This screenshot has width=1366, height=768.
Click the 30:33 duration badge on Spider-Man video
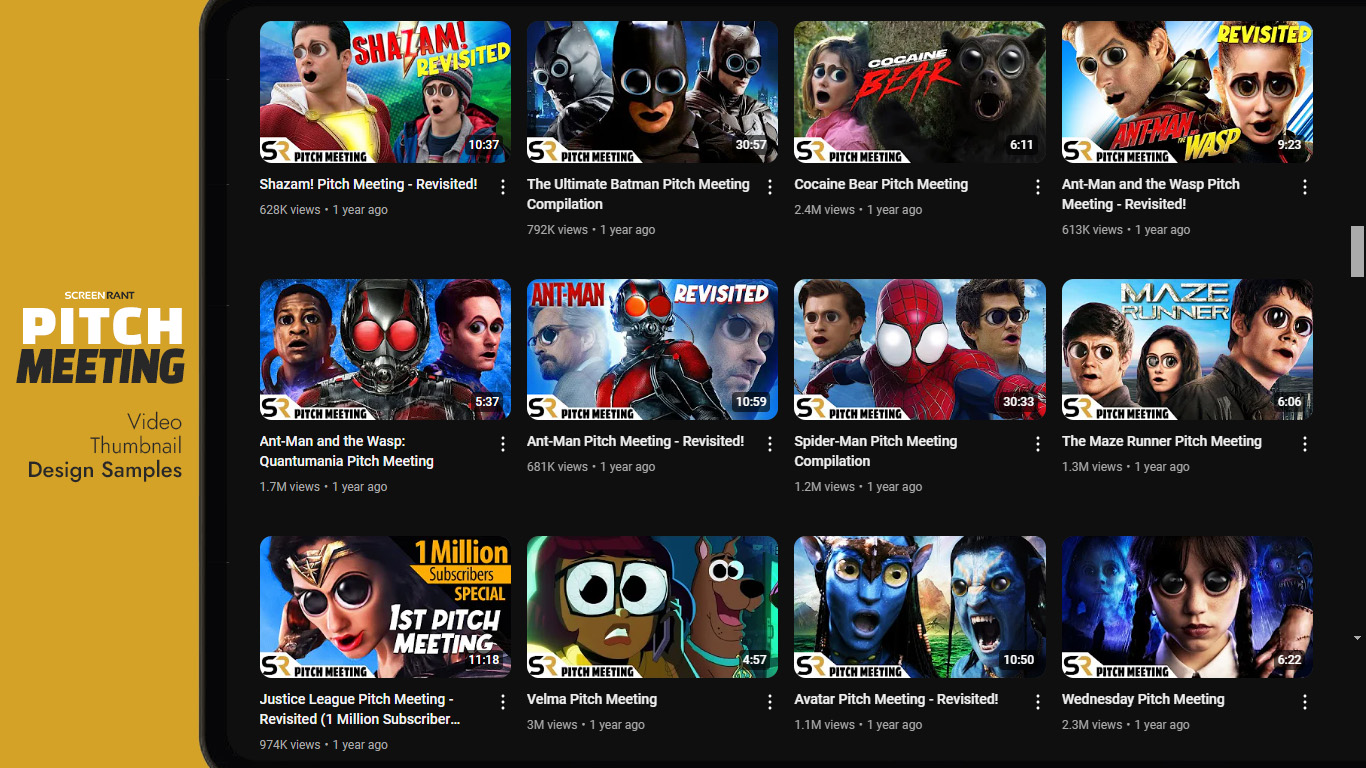pos(1018,402)
